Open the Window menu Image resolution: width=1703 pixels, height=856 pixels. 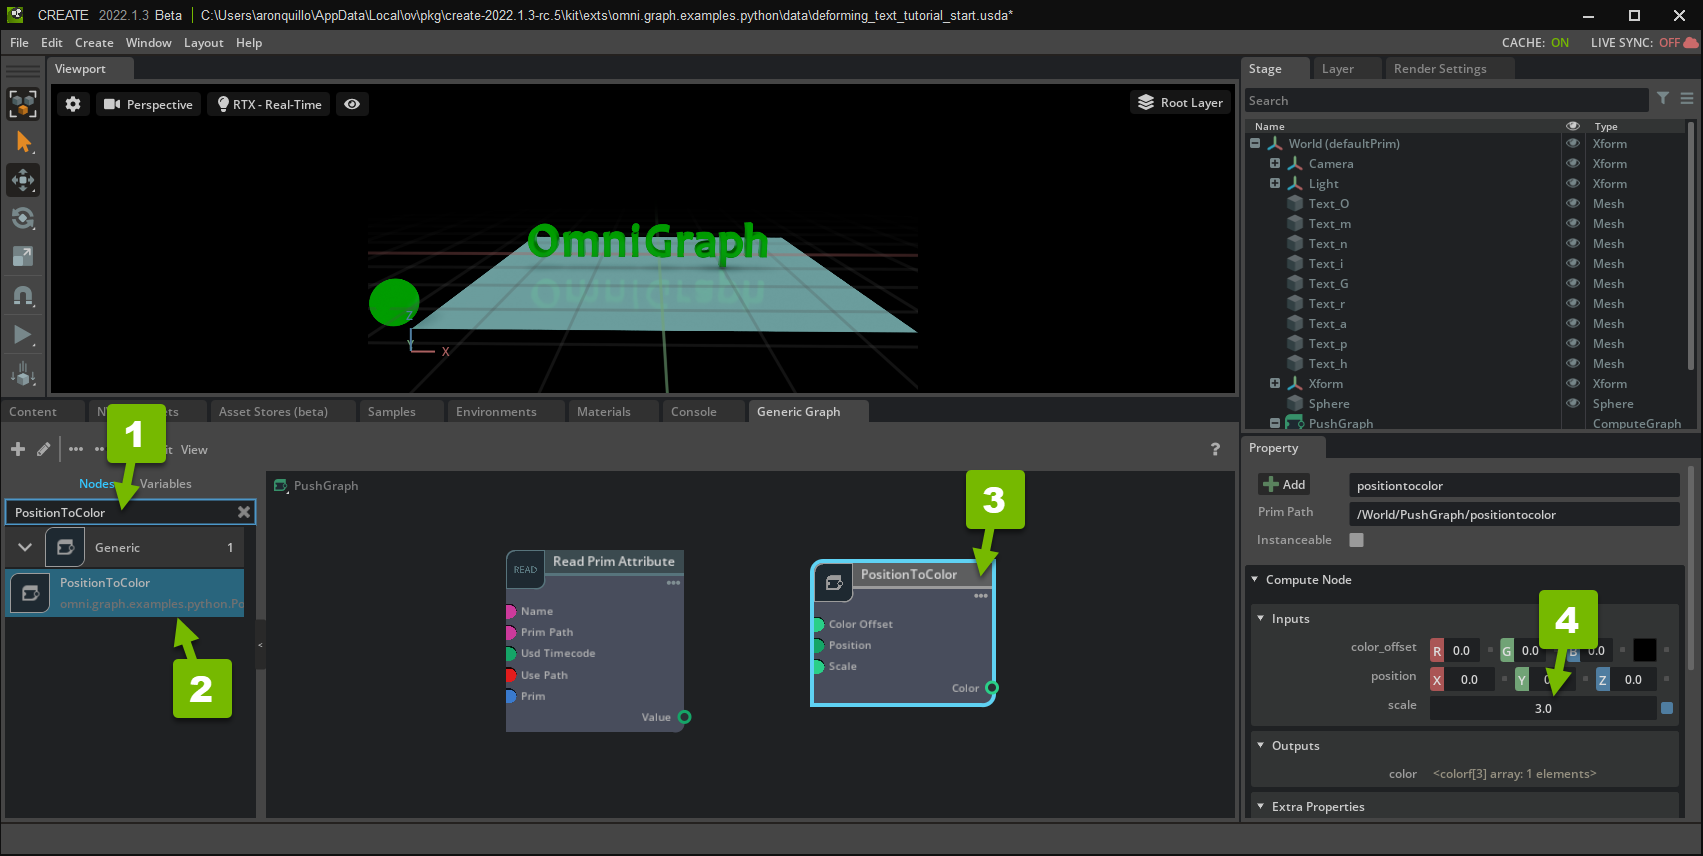148,43
